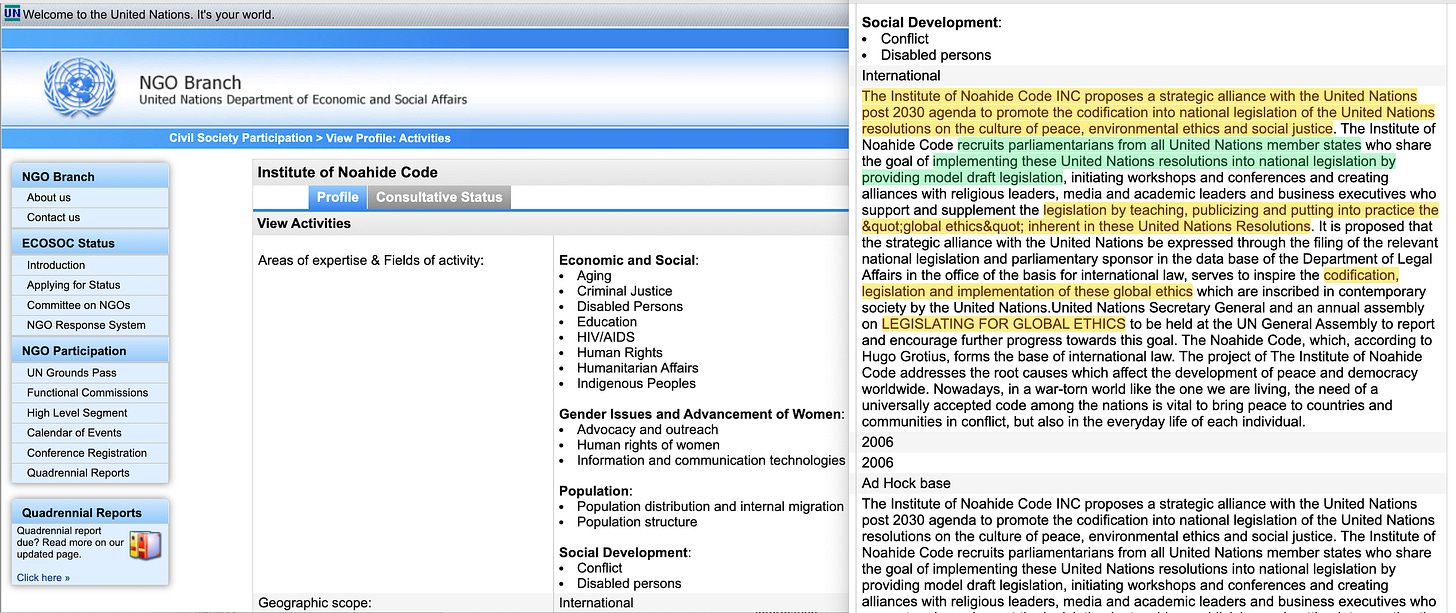Open the Introduction sidebar link
1456x613 pixels.
click(56, 265)
